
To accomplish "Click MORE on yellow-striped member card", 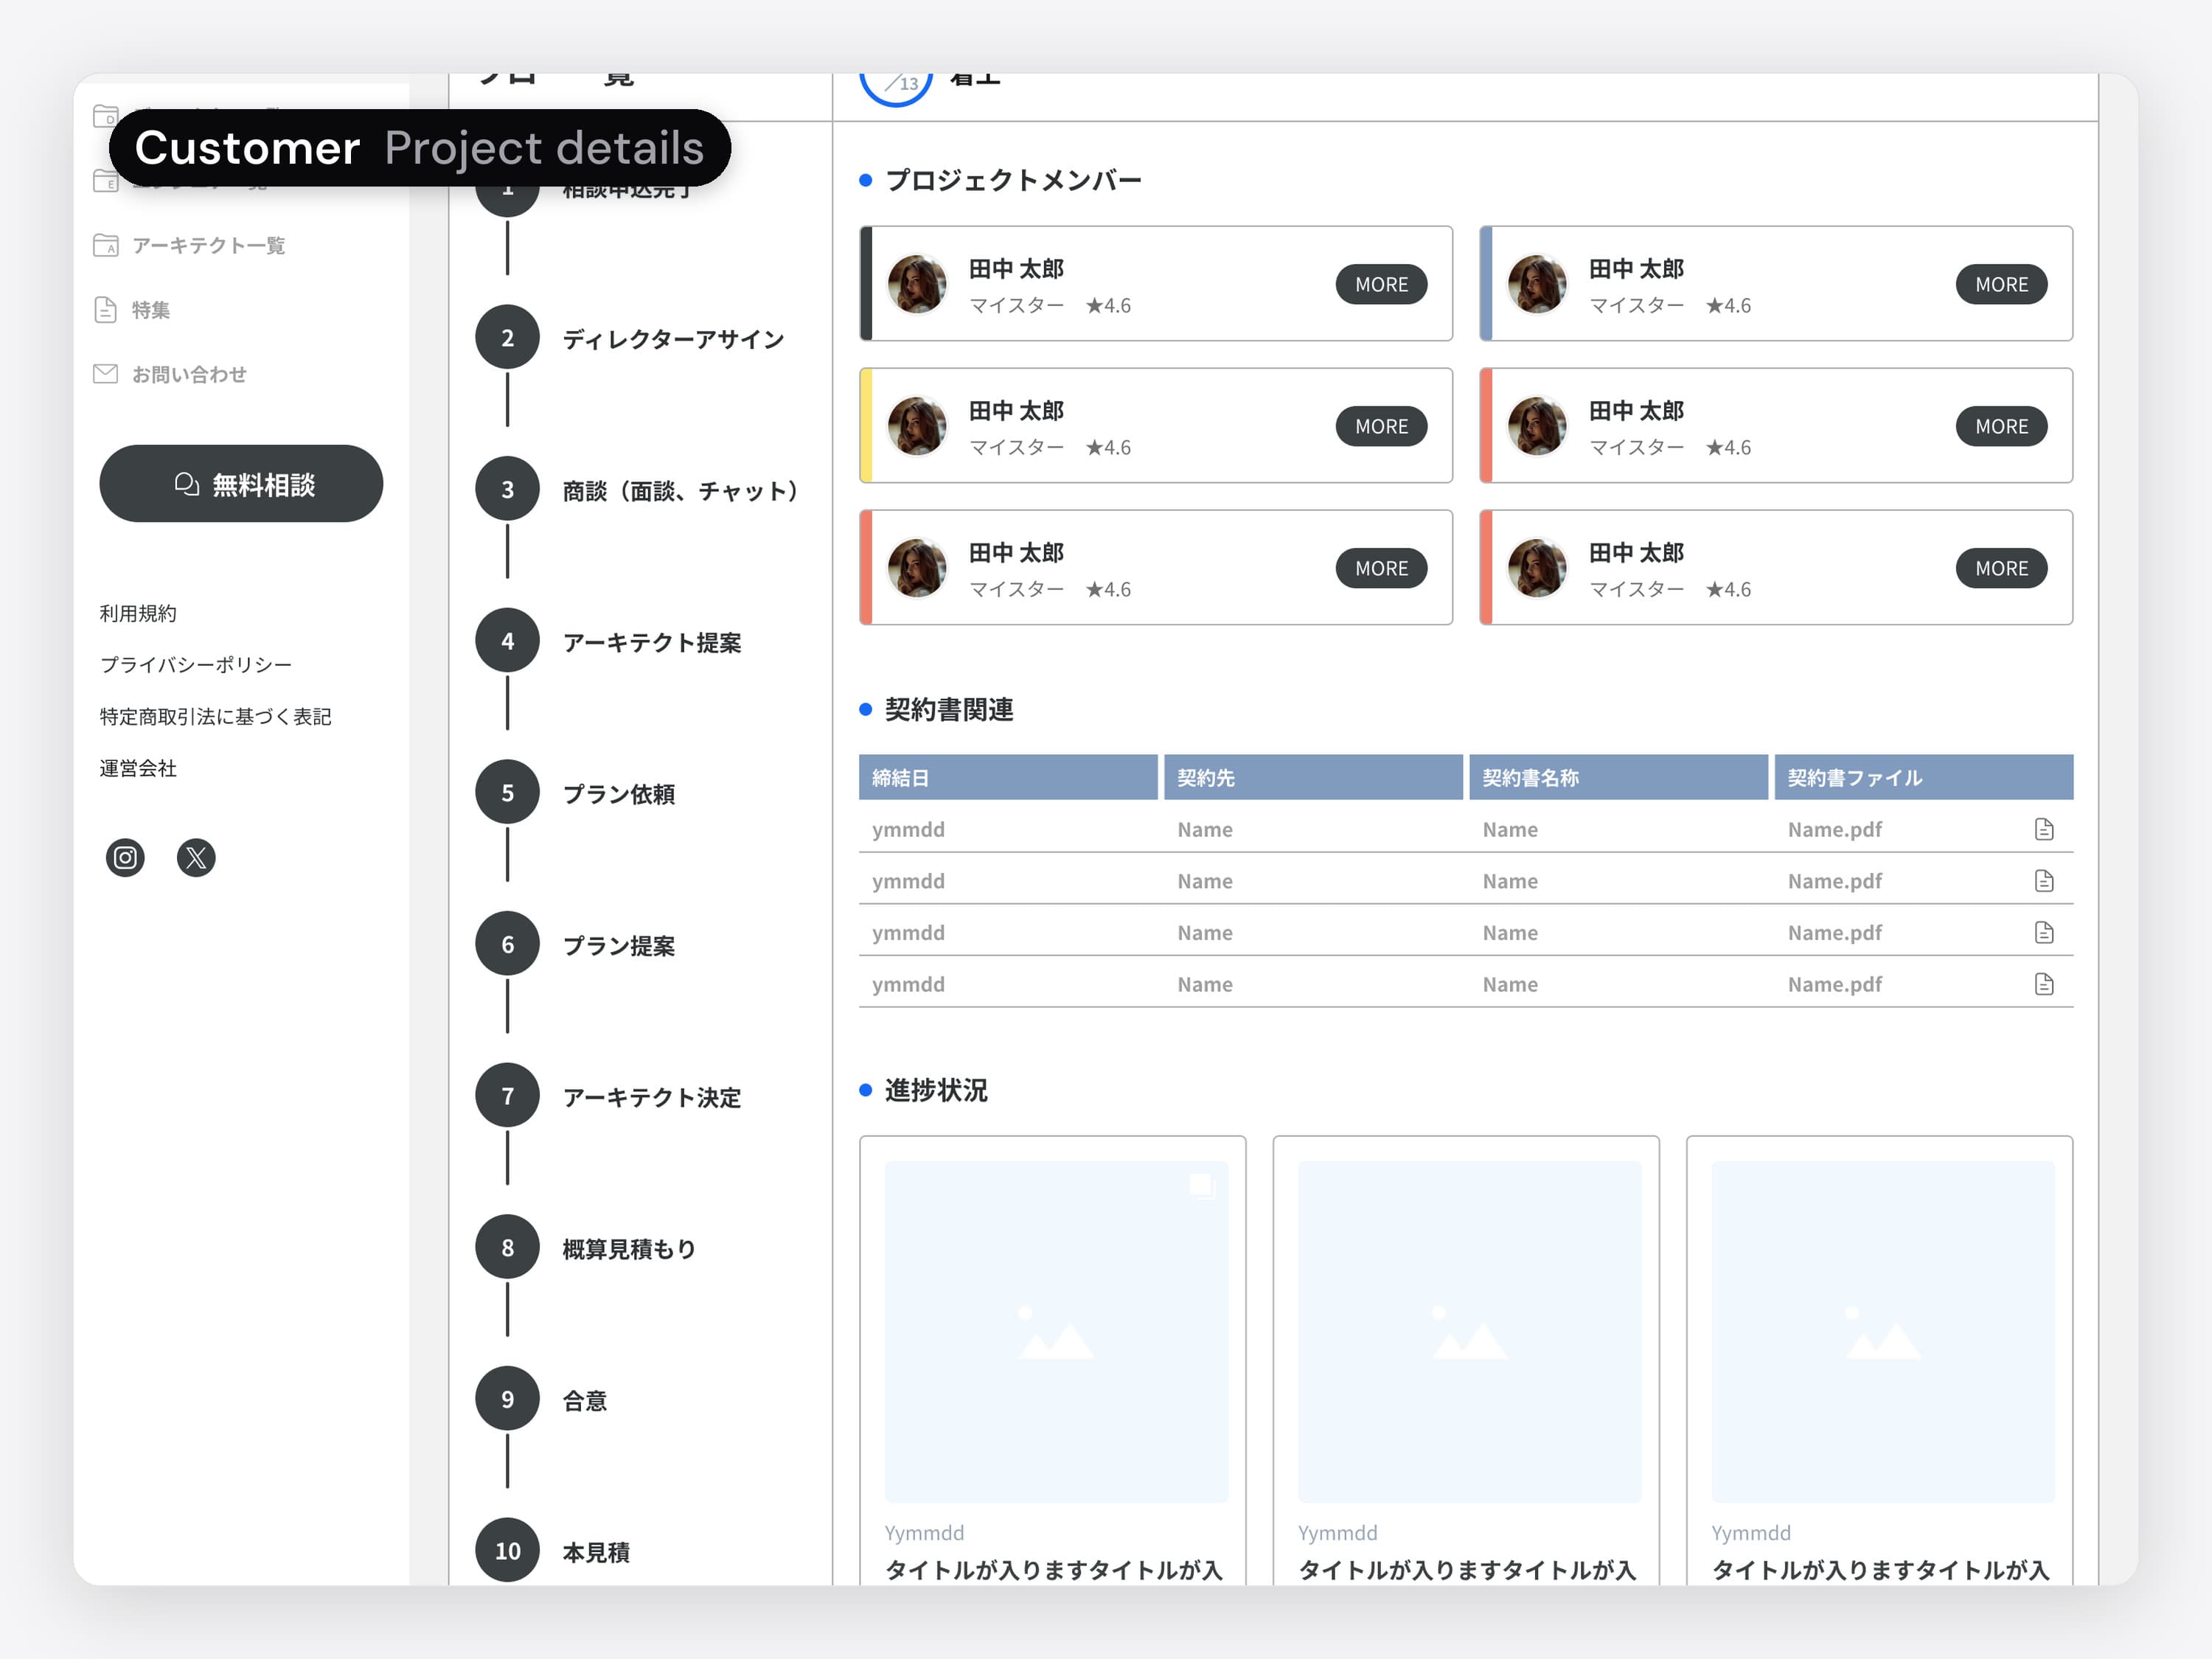I will 1381,426.
